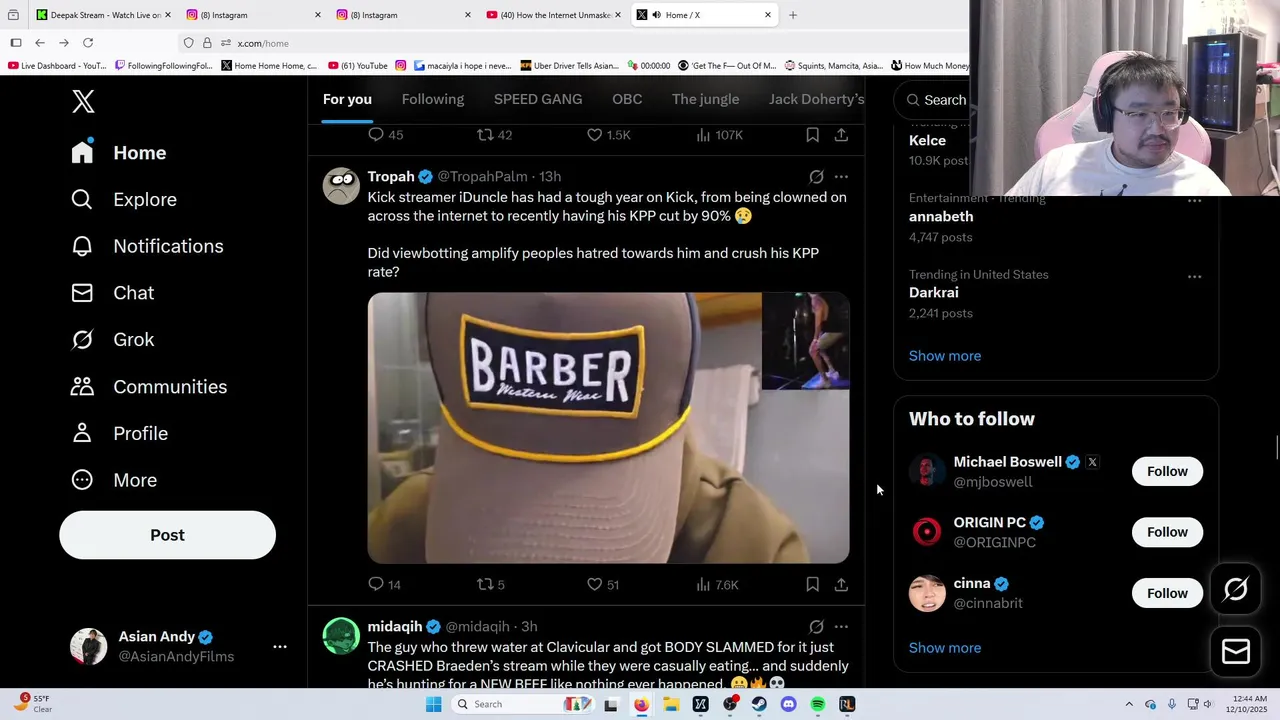Switch to the Jack Doherty's tab
Viewport: 1280px width, 720px height.
pos(816,99)
